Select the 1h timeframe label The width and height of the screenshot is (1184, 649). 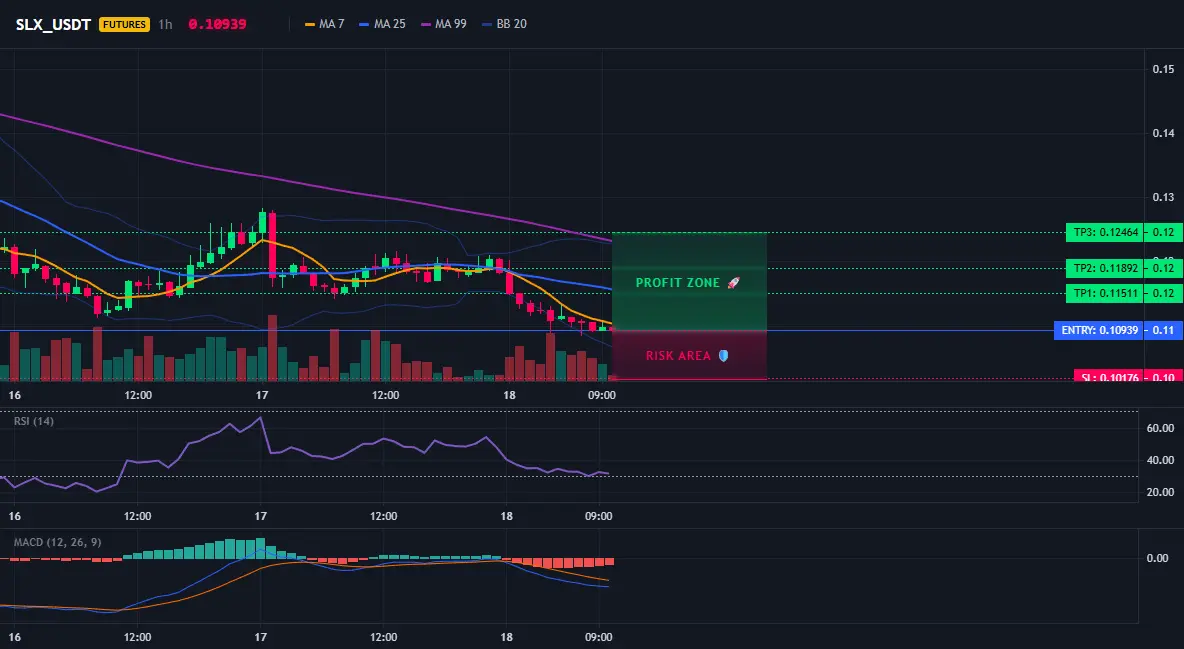165,24
